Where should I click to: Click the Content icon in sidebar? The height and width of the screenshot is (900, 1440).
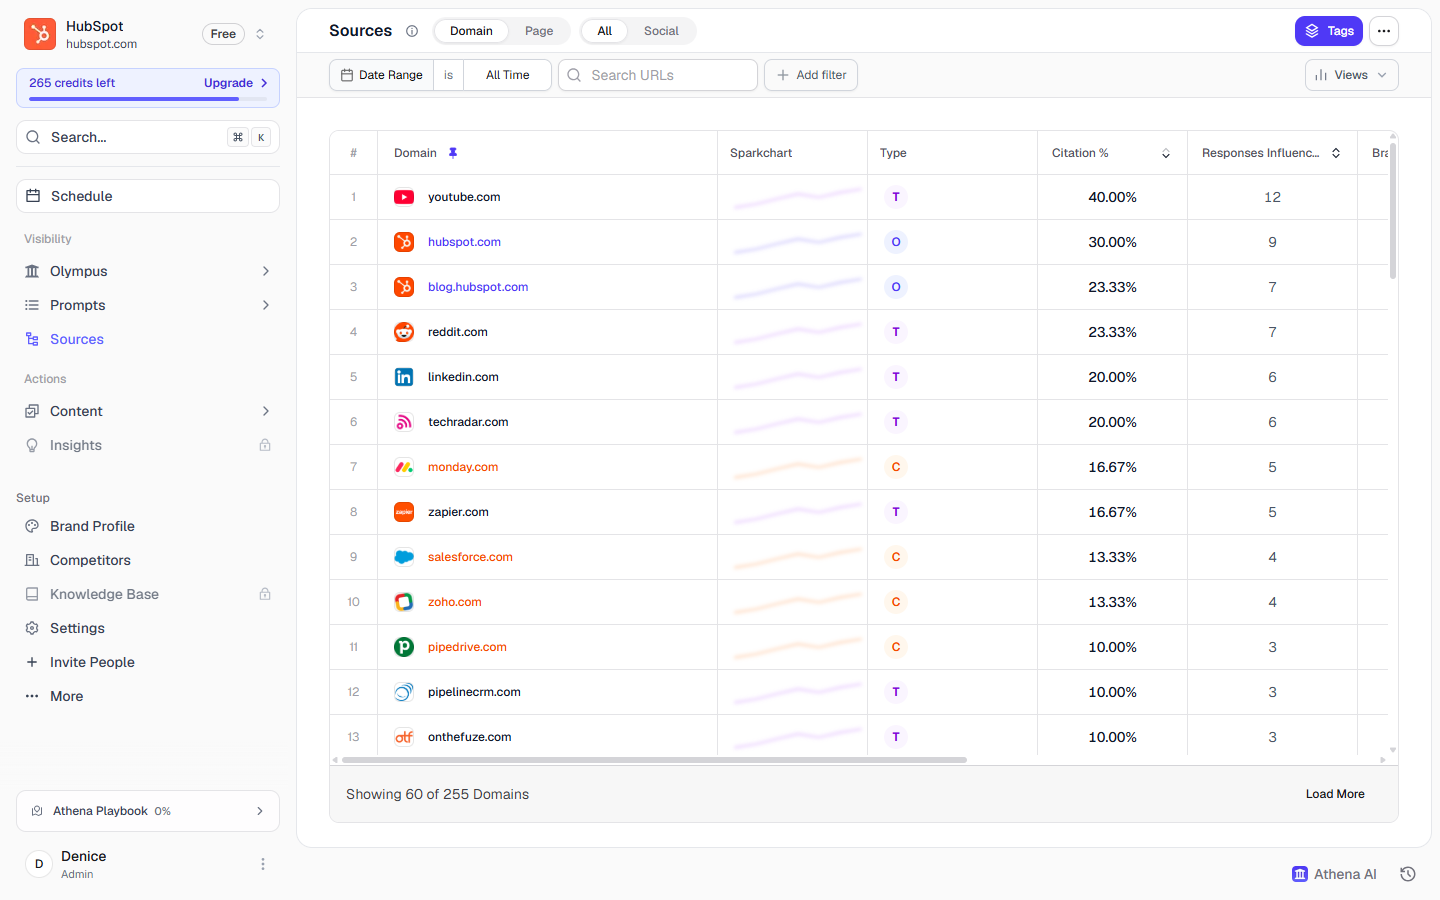[x=32, y=411]
